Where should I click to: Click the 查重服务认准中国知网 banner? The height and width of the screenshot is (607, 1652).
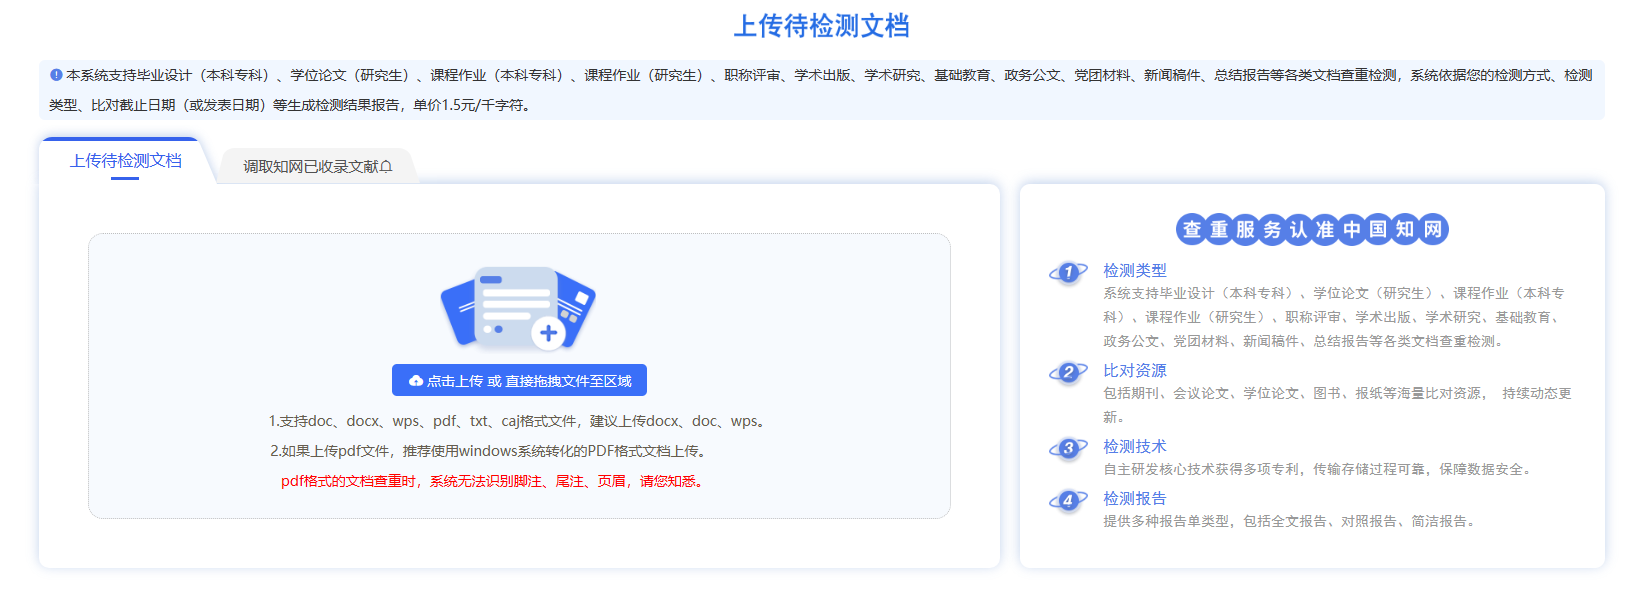coord(1312,229)
